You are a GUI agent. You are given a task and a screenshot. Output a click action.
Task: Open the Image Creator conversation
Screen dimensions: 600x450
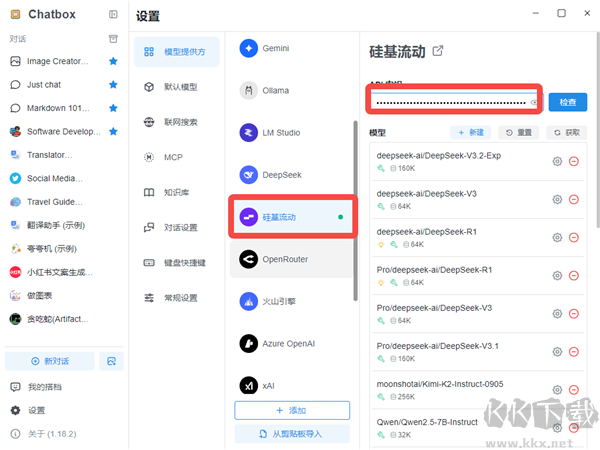pyautogui.click(x=57, y=61)
